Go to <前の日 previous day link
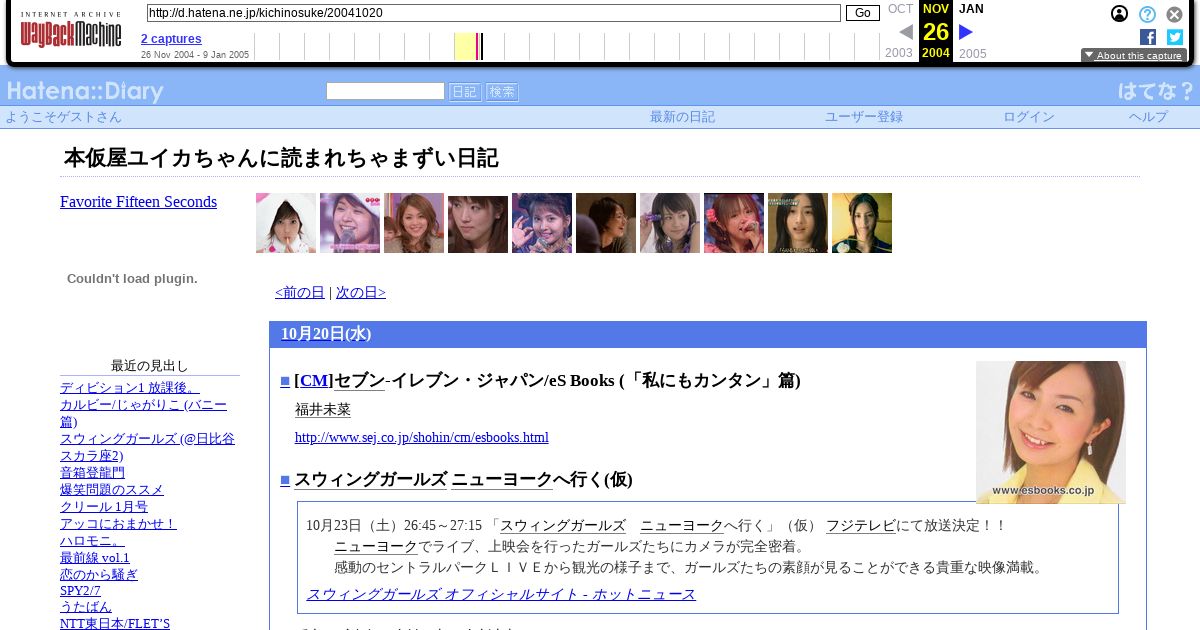Screen dimensions: 1200x630 click(x=300, y=293)
